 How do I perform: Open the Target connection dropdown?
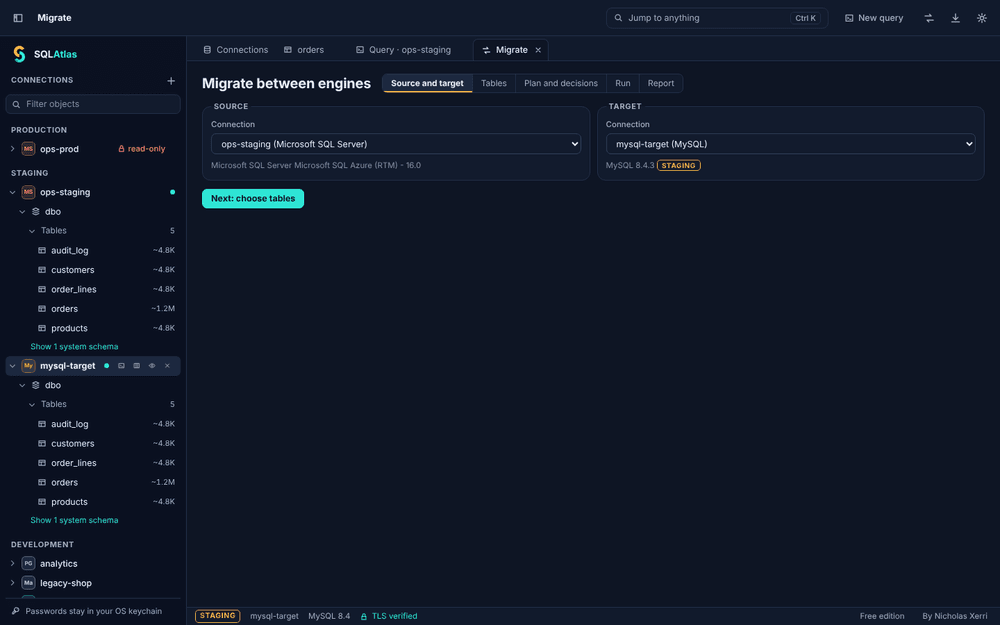pyautogui.click(x=790, y=144)
